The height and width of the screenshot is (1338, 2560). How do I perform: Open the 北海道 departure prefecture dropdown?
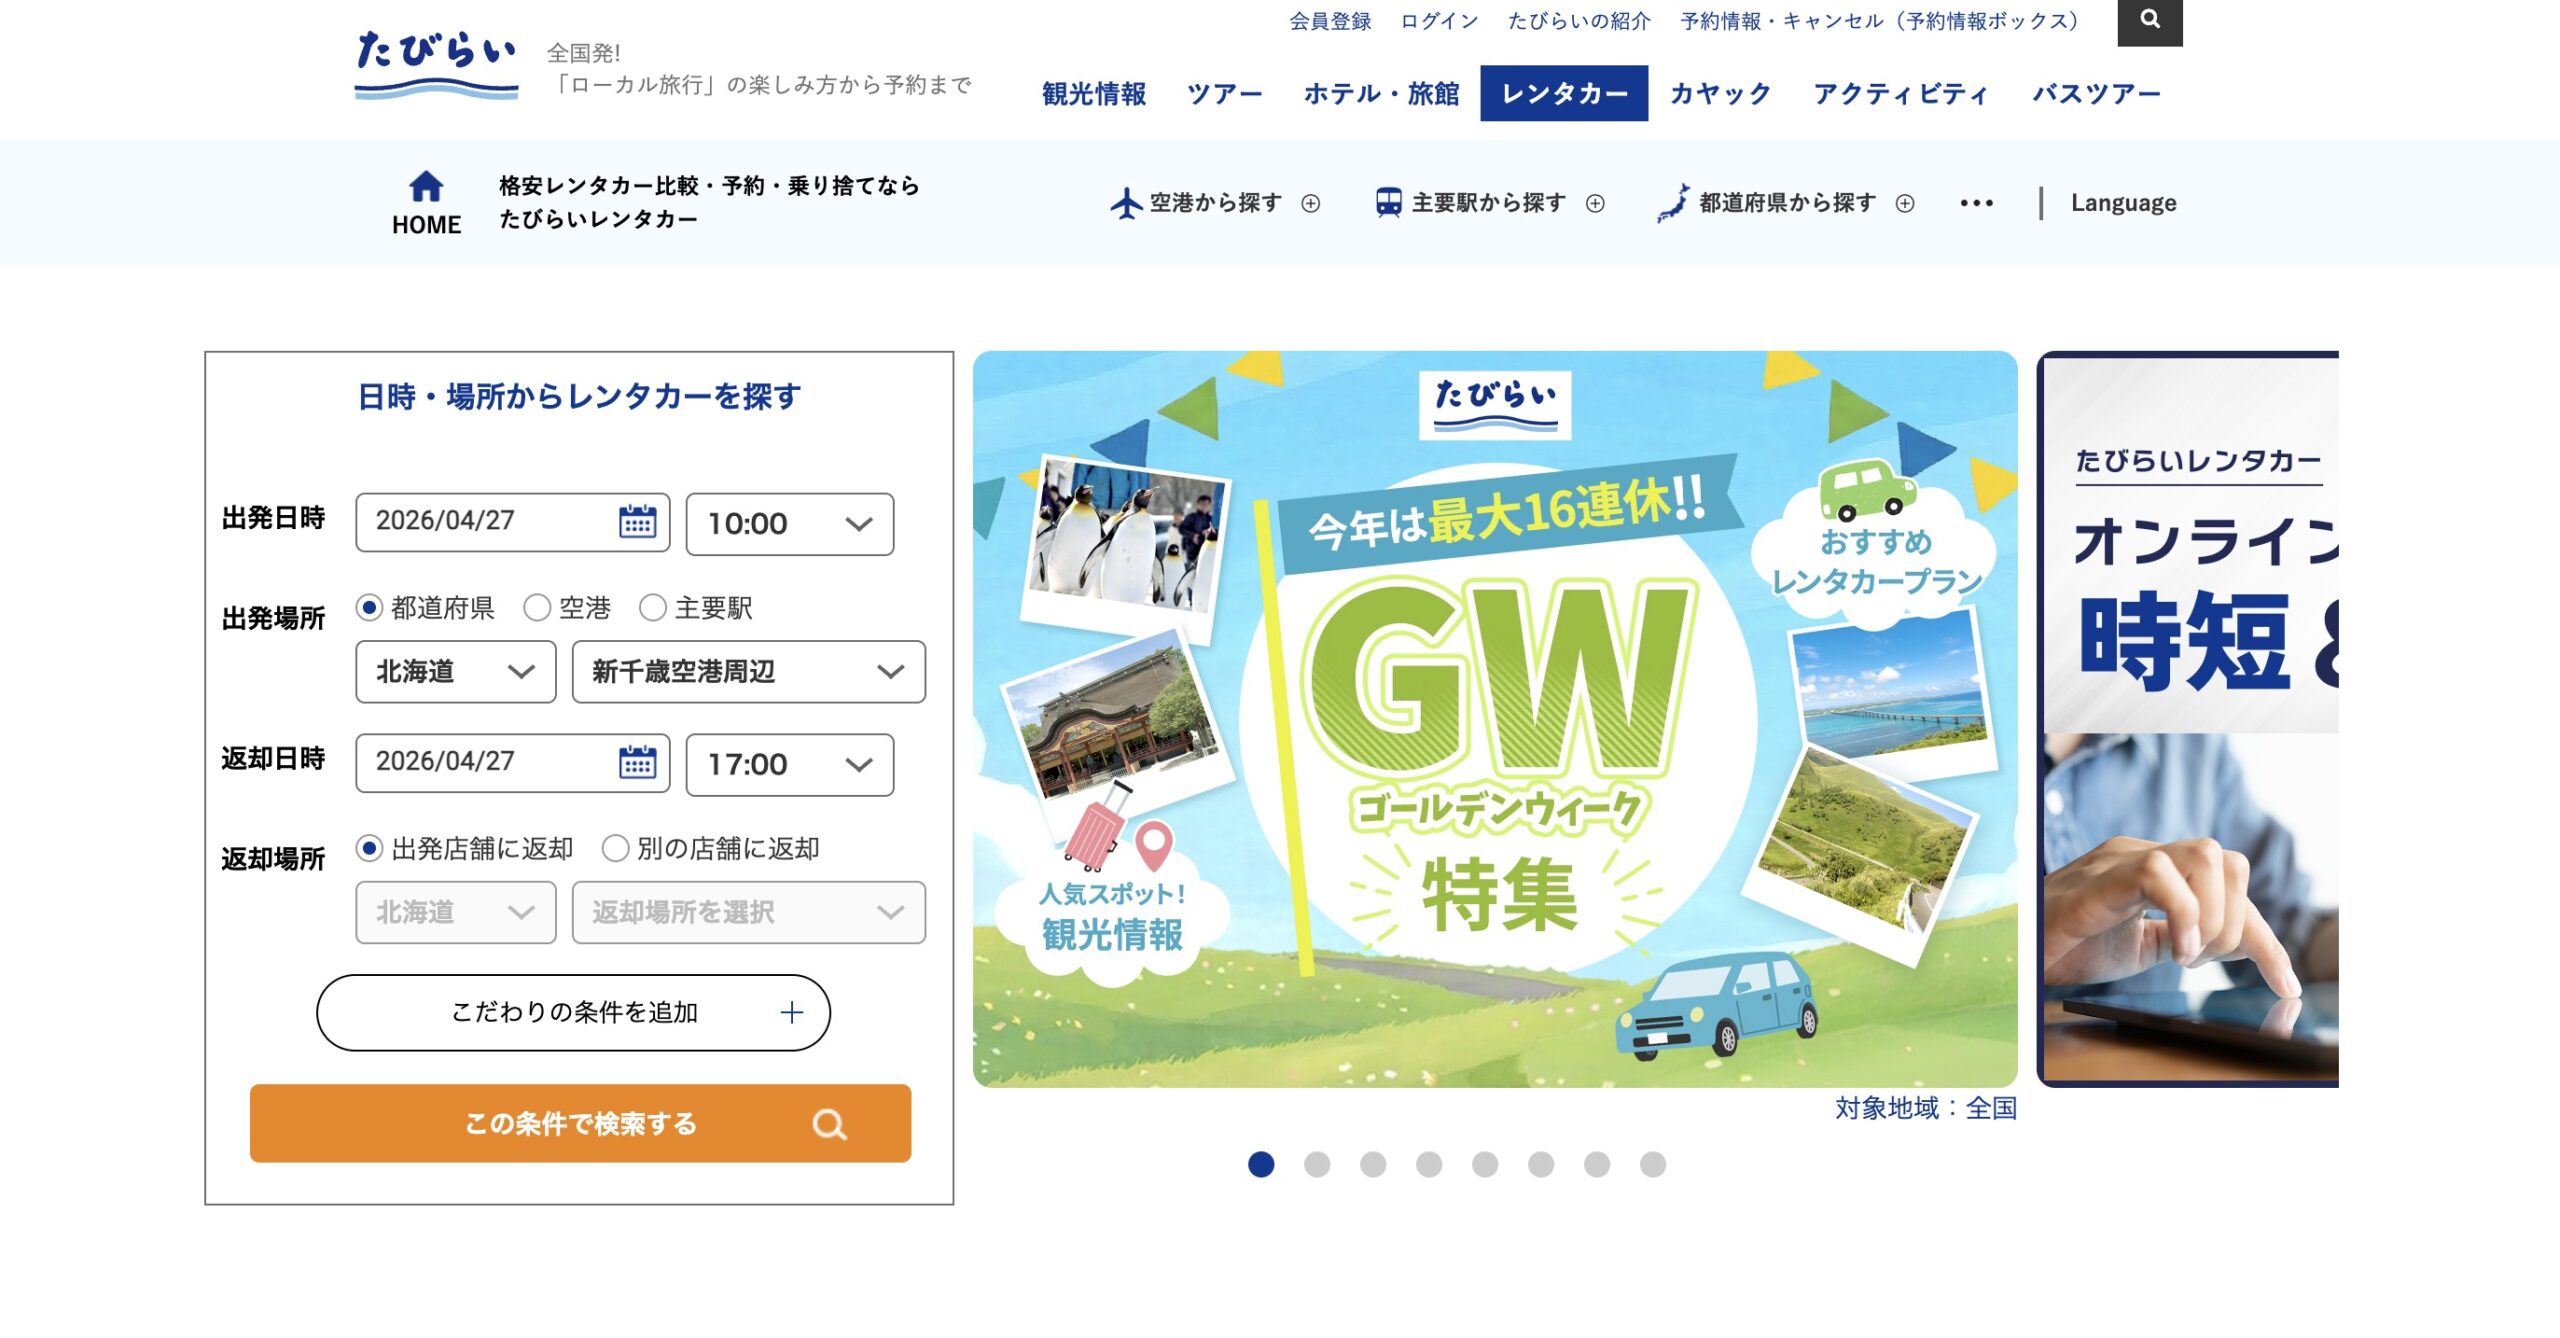click(456, 671)
